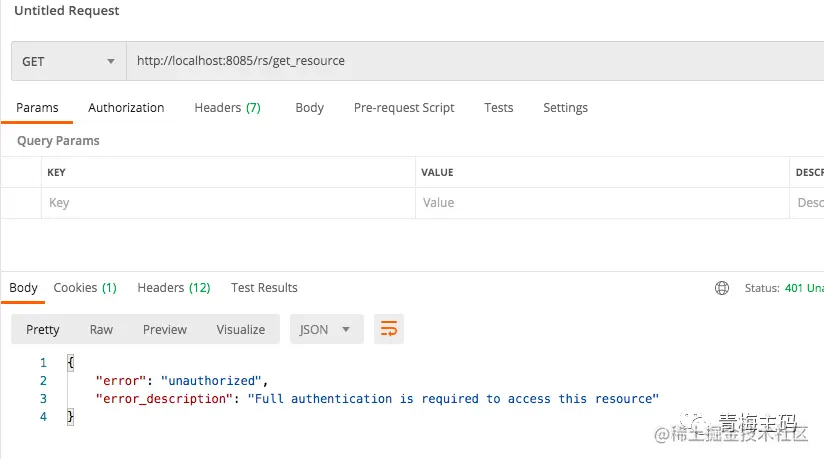
Task: Go to the Tests tab
Action: pyautogui.click(x=498, y=108)
